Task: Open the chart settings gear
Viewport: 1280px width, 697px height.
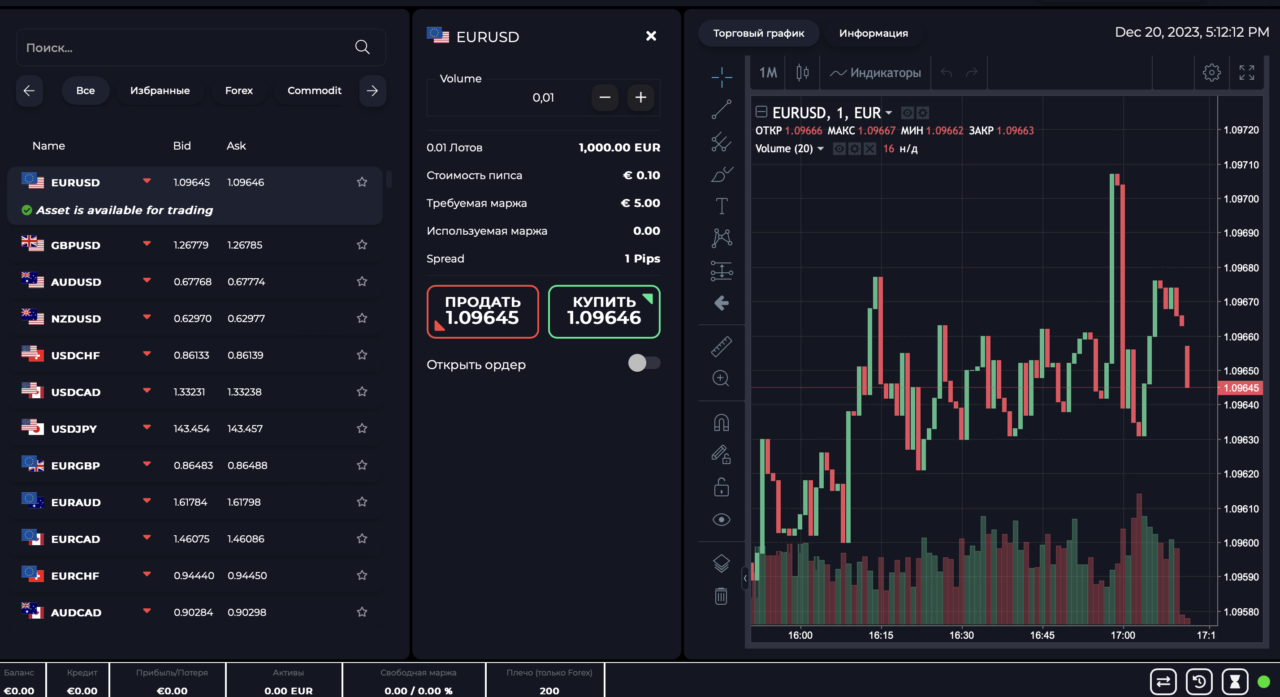Action: [x=1212, y=72]
